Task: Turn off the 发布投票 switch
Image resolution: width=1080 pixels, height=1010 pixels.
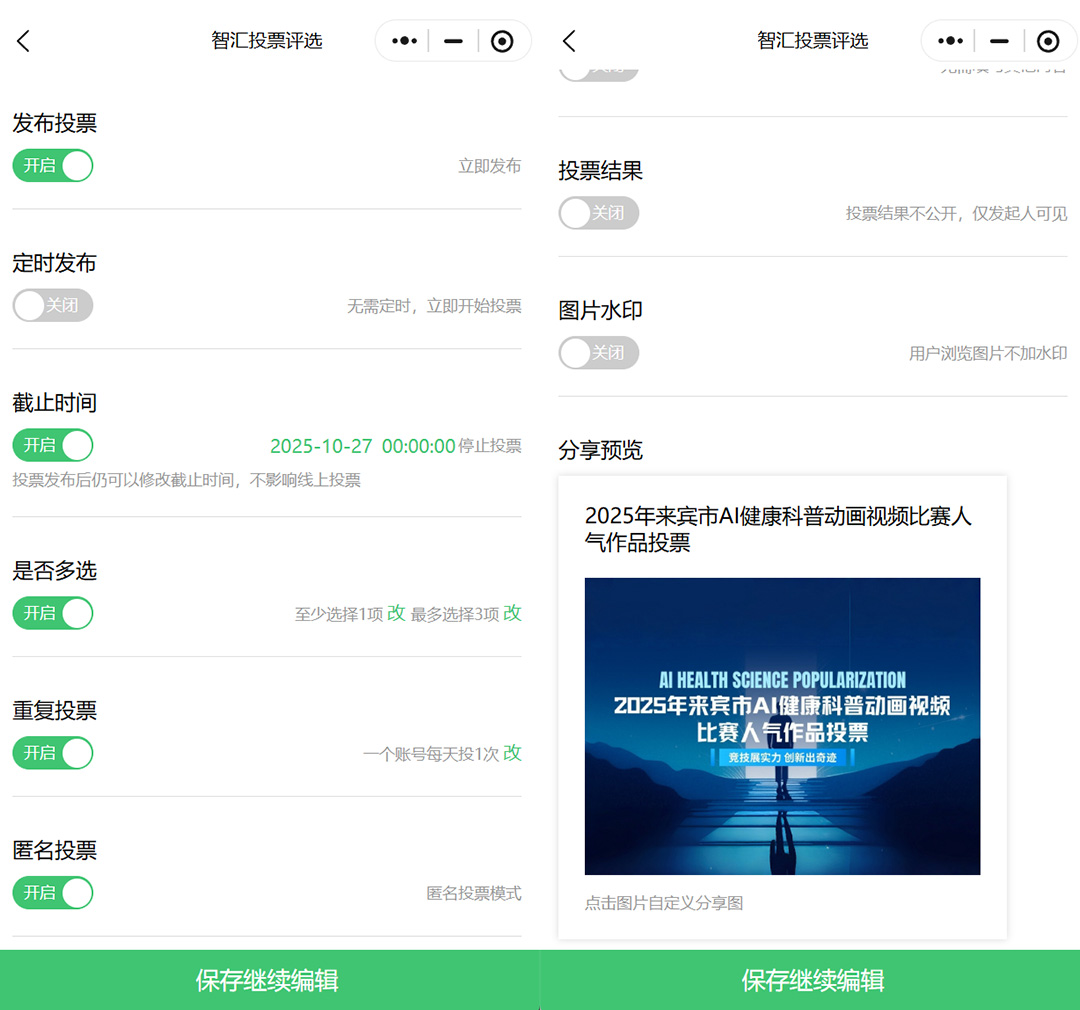Action: pyautogui.click(x=53, y=166)
